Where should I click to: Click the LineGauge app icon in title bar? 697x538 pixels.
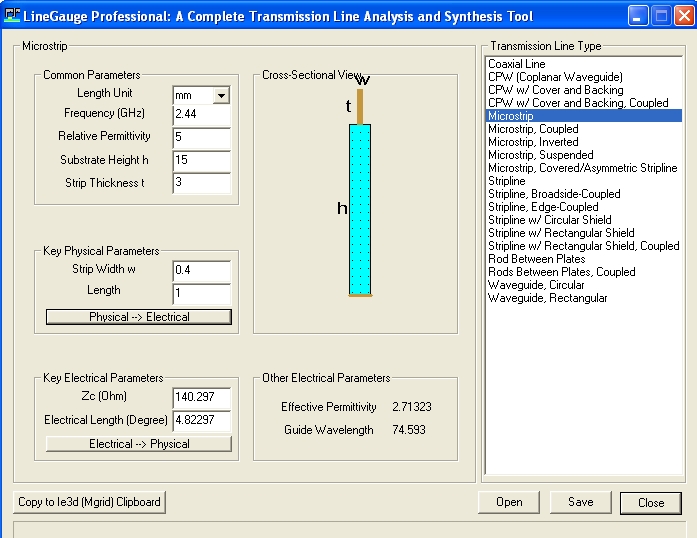[12, 15]
